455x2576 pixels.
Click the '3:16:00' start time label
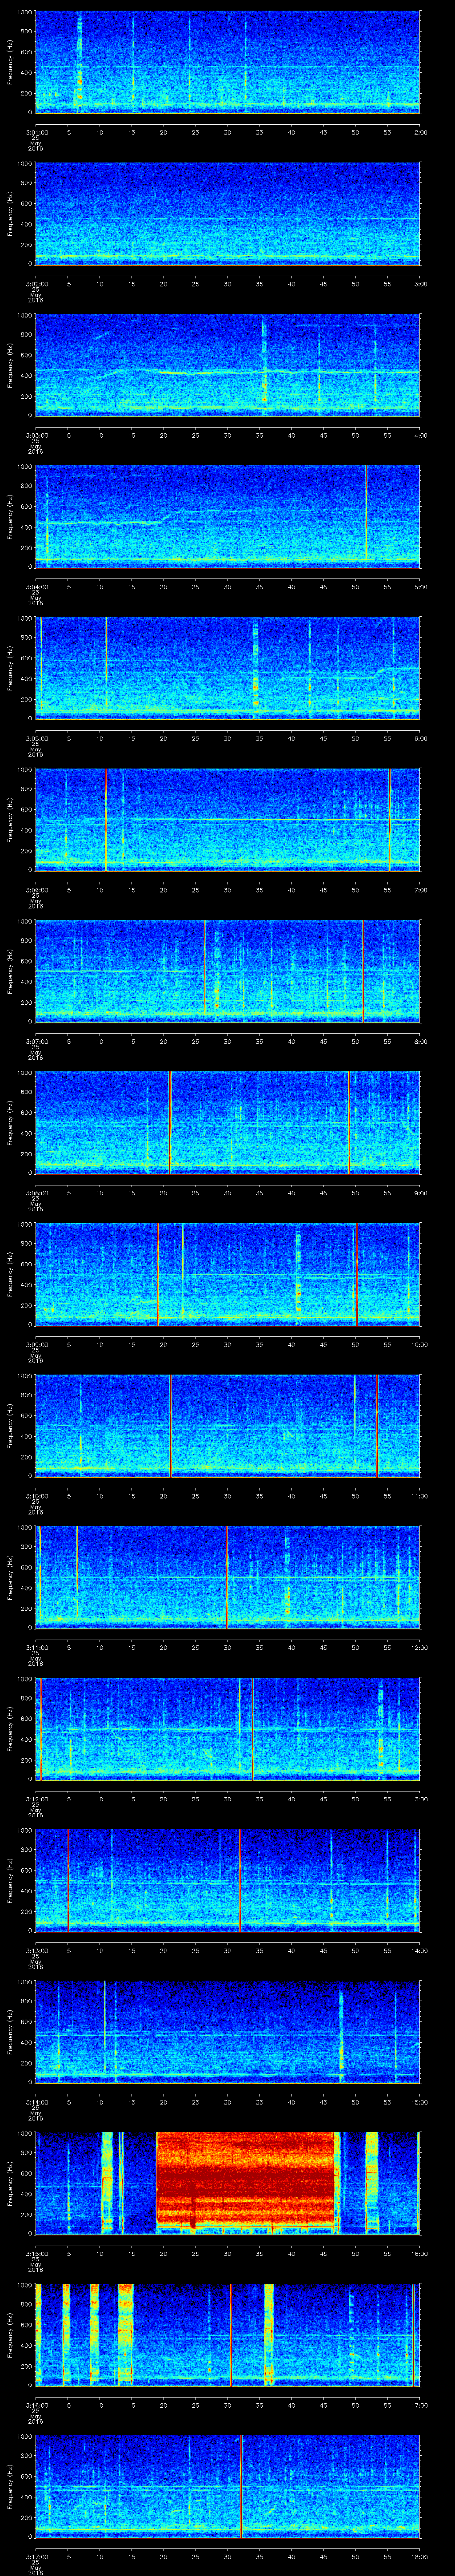pos(36,2405)
